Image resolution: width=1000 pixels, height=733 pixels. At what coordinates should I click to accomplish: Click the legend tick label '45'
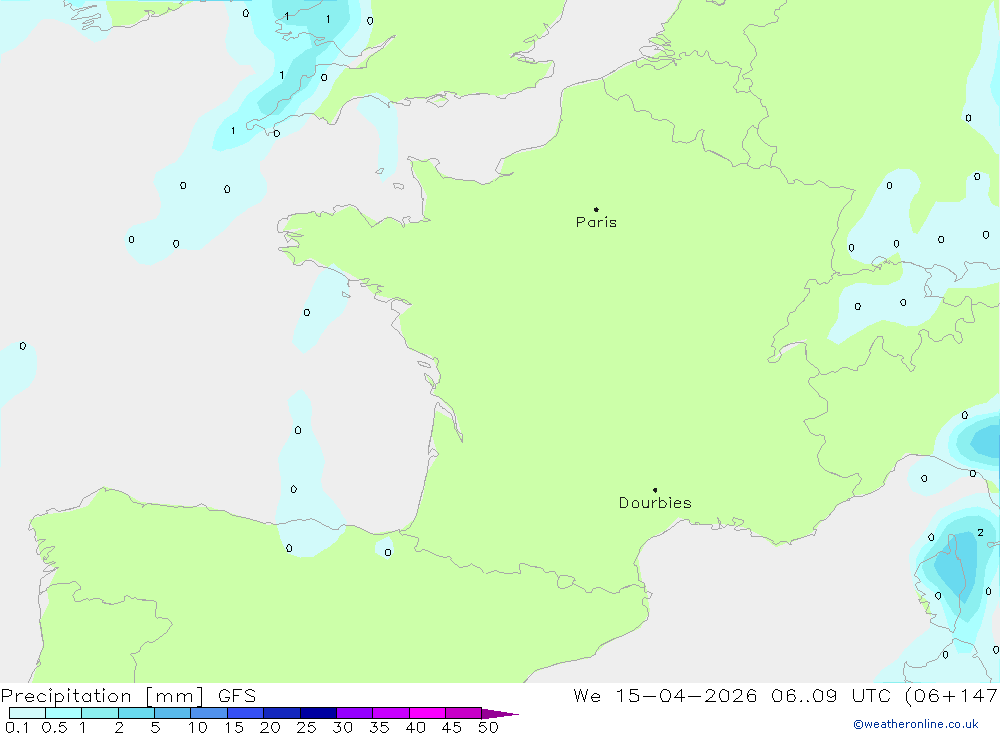pos(452,727)
